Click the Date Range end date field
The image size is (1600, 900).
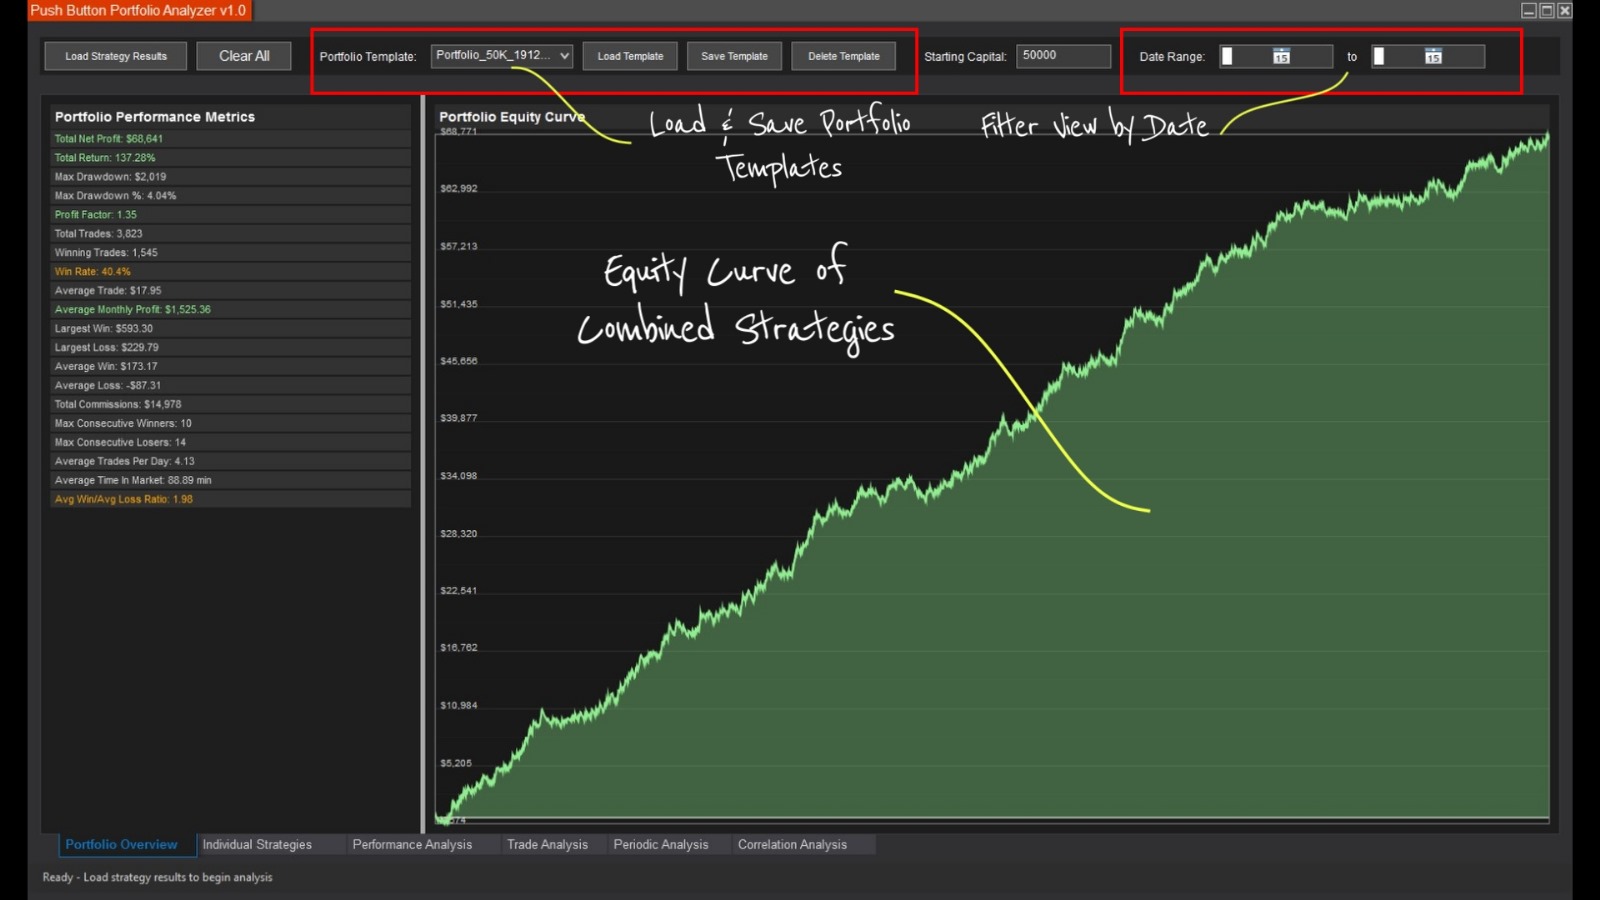click(x=1398, y=57)
